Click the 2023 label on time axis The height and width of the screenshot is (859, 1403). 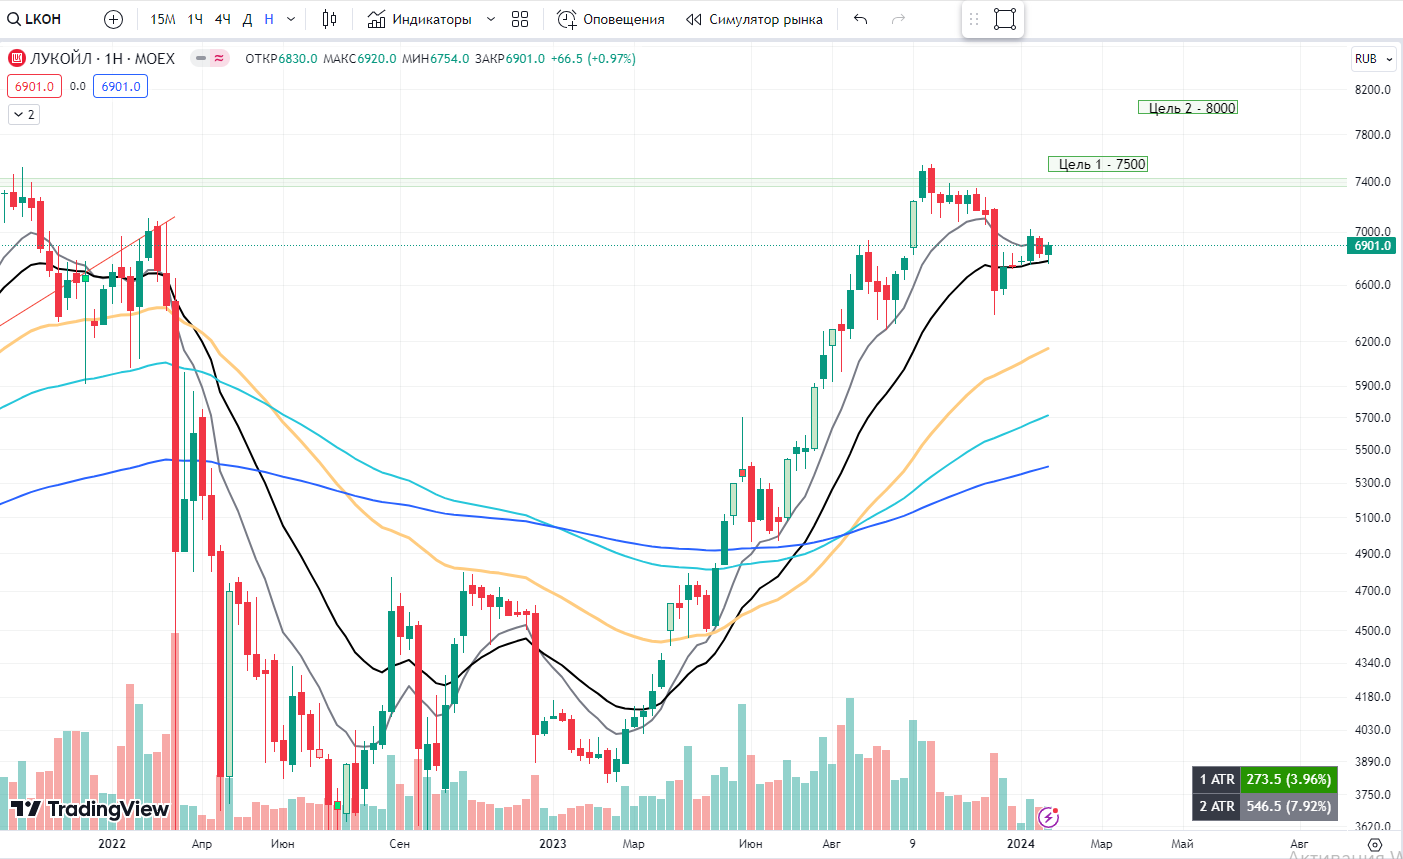[552, 844]
